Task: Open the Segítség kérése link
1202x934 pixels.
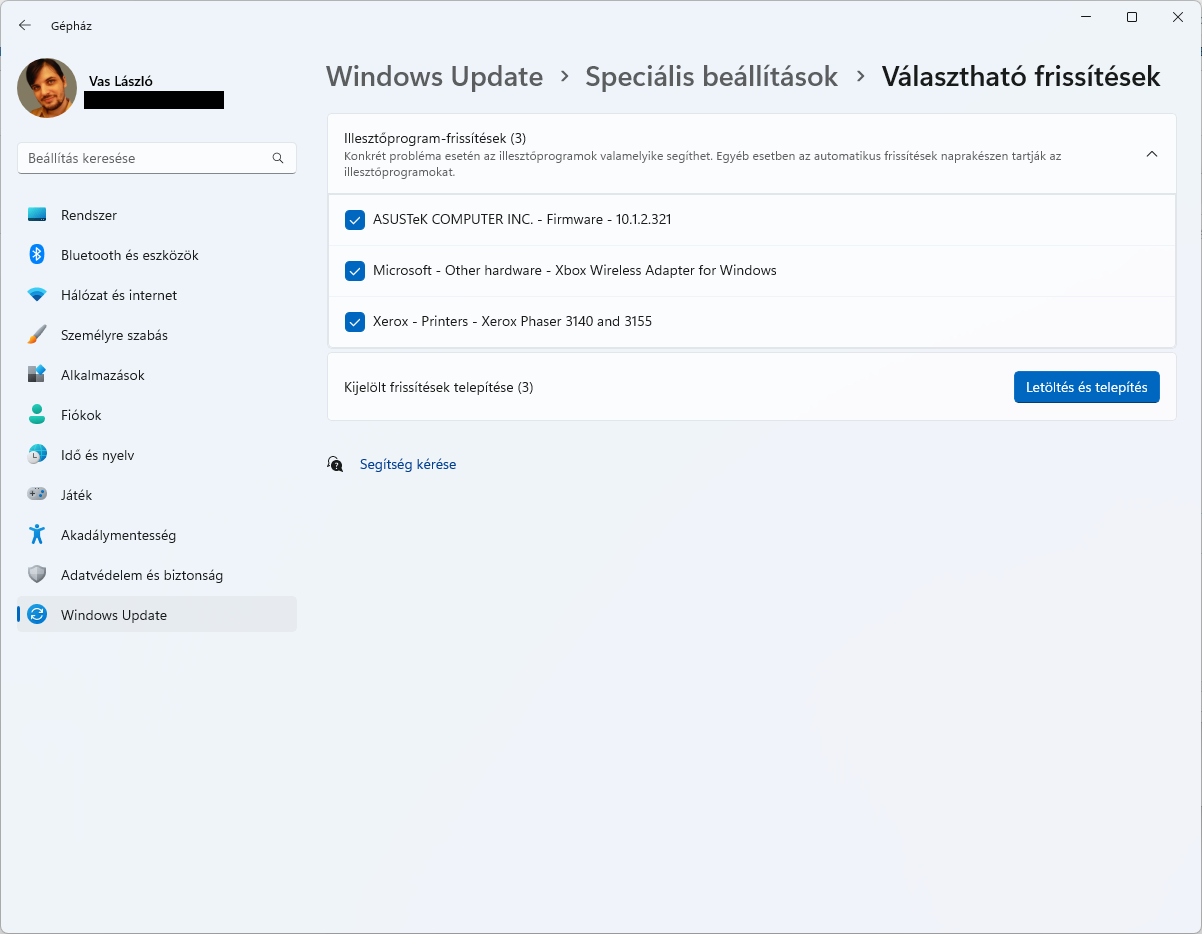Action: pyautogui.click(x=408, y=464)
